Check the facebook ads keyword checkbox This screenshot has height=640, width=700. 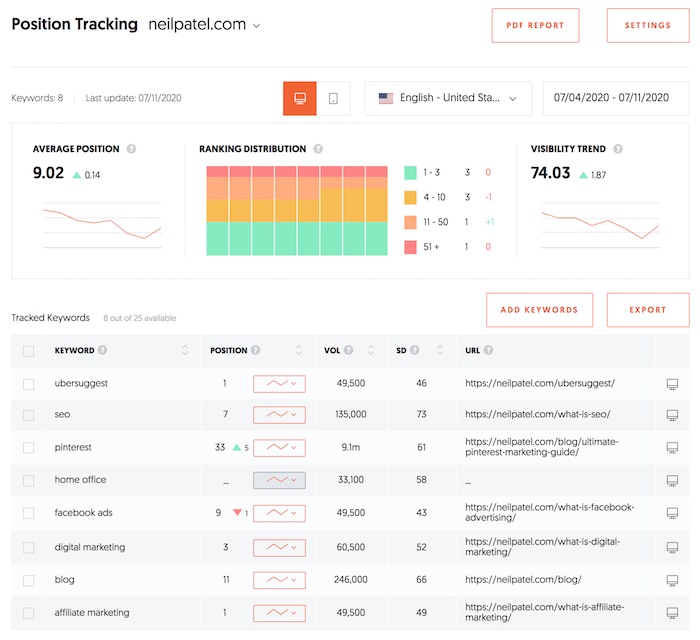coord(29,513)
